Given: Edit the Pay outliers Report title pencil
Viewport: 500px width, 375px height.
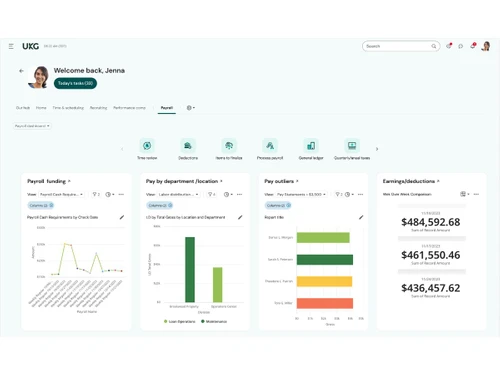Looking at the screenshot, I should click(x=361, y=217).
